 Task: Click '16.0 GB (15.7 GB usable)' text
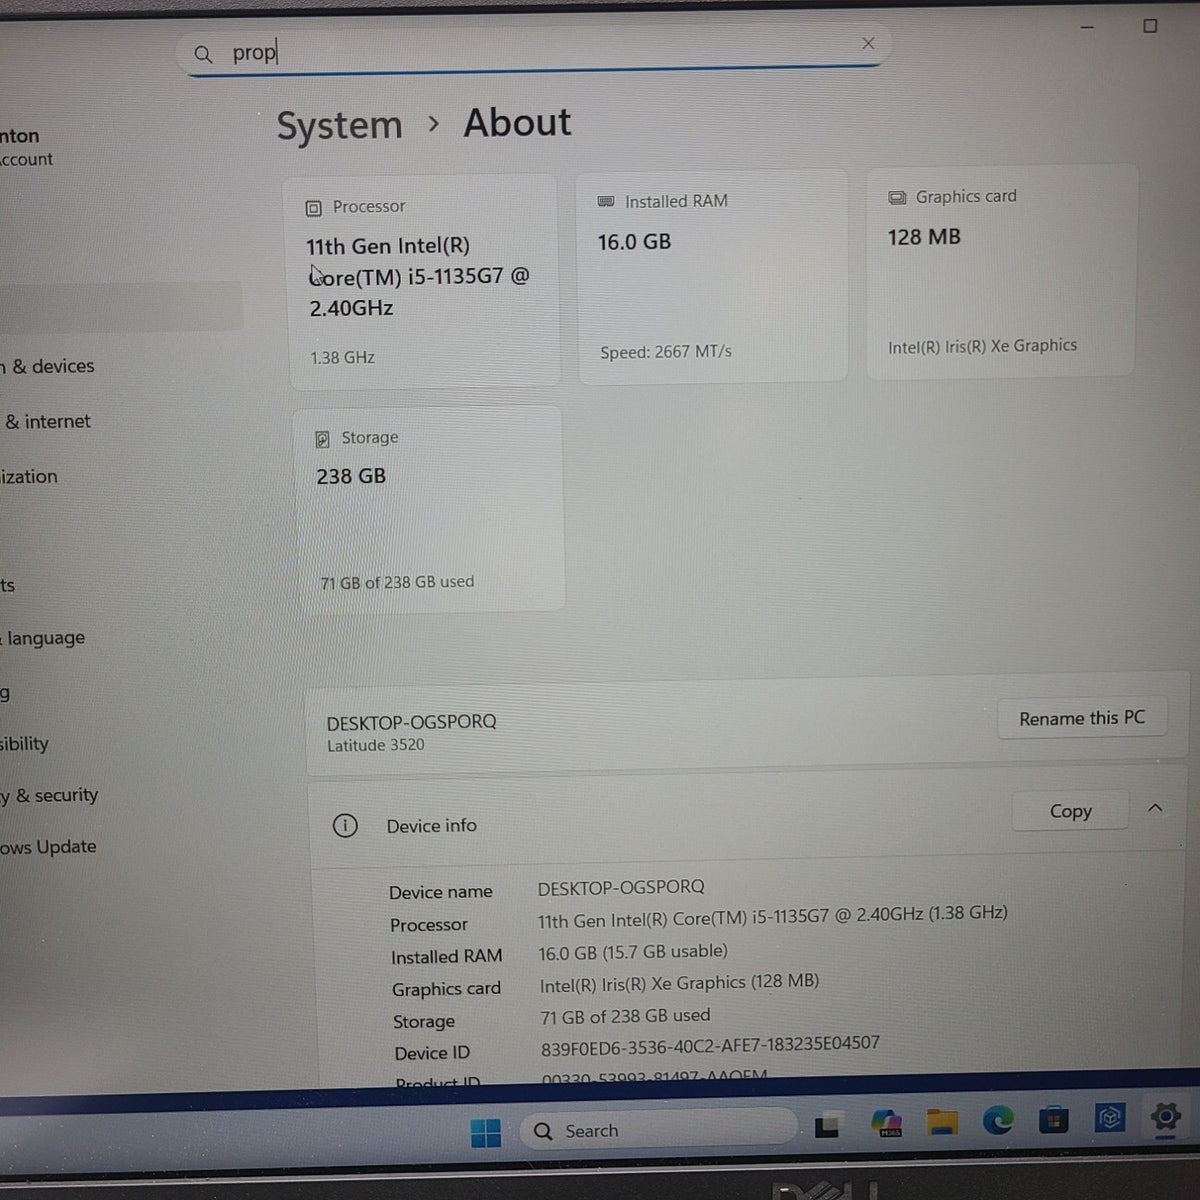pyautogui.click(x=633, y=952)
